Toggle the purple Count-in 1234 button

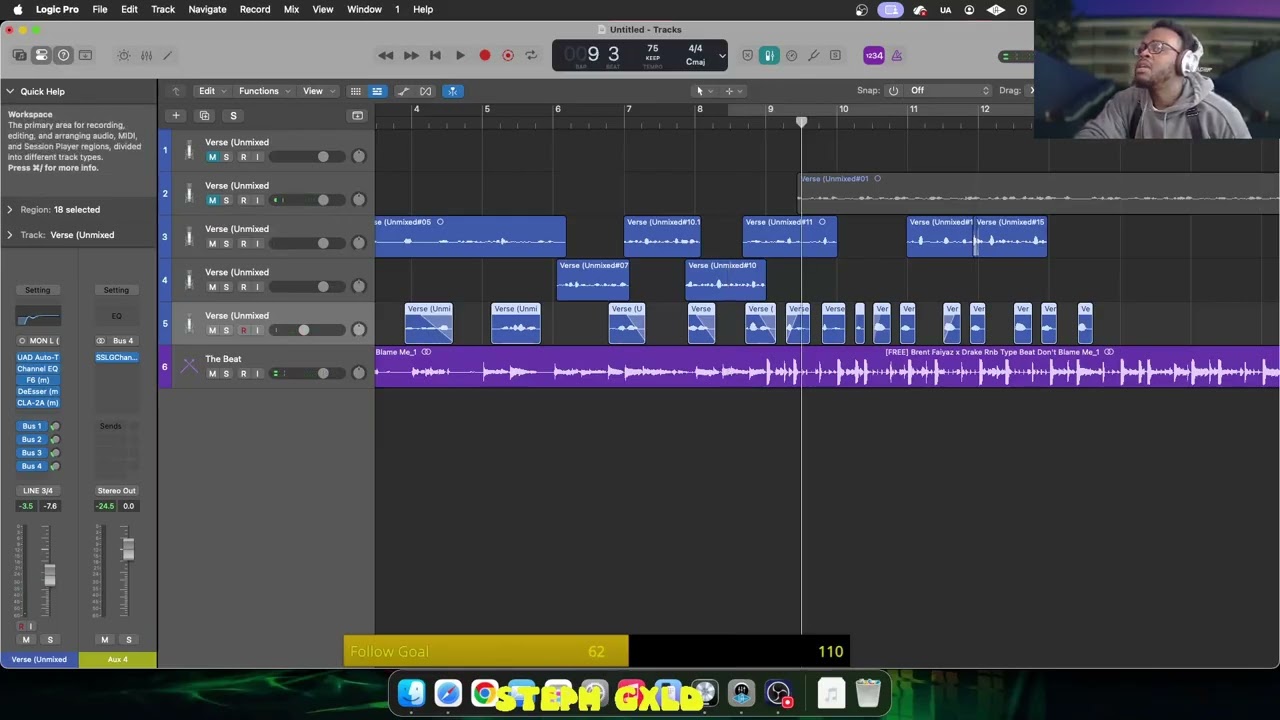click(x=874, y=55)
